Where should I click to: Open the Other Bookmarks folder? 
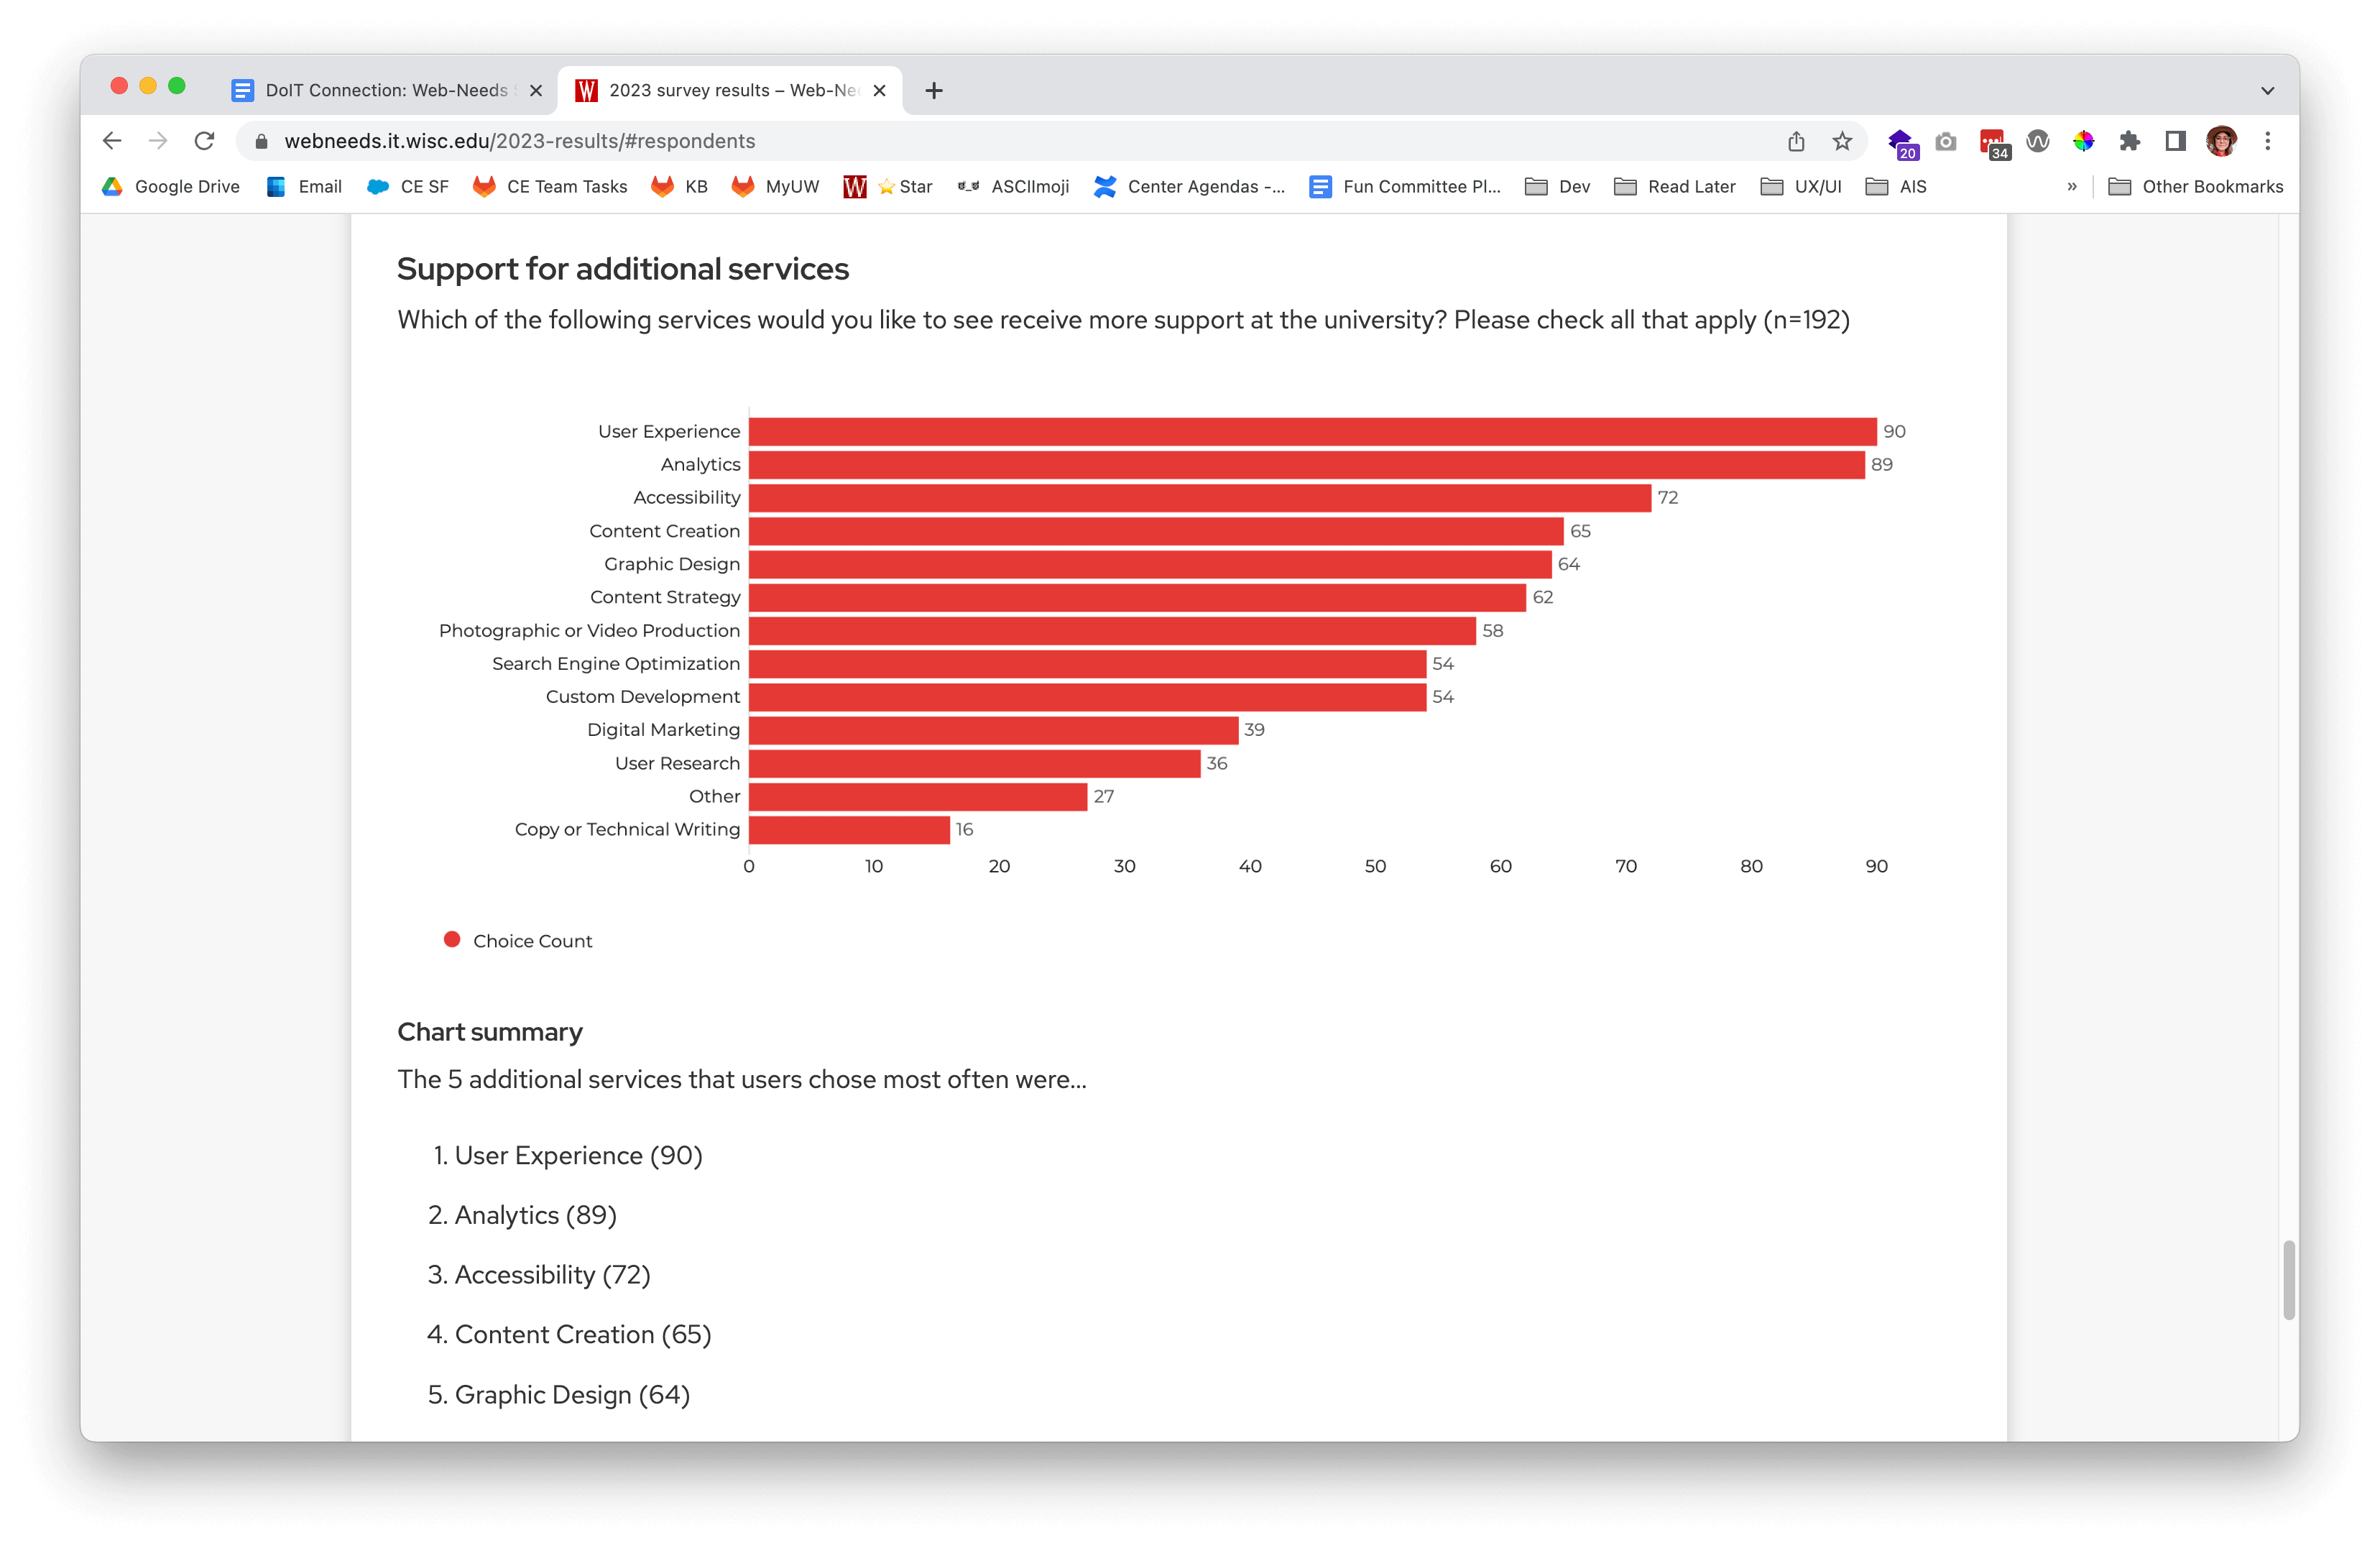pyautogui.click(x=2196, y=187)
